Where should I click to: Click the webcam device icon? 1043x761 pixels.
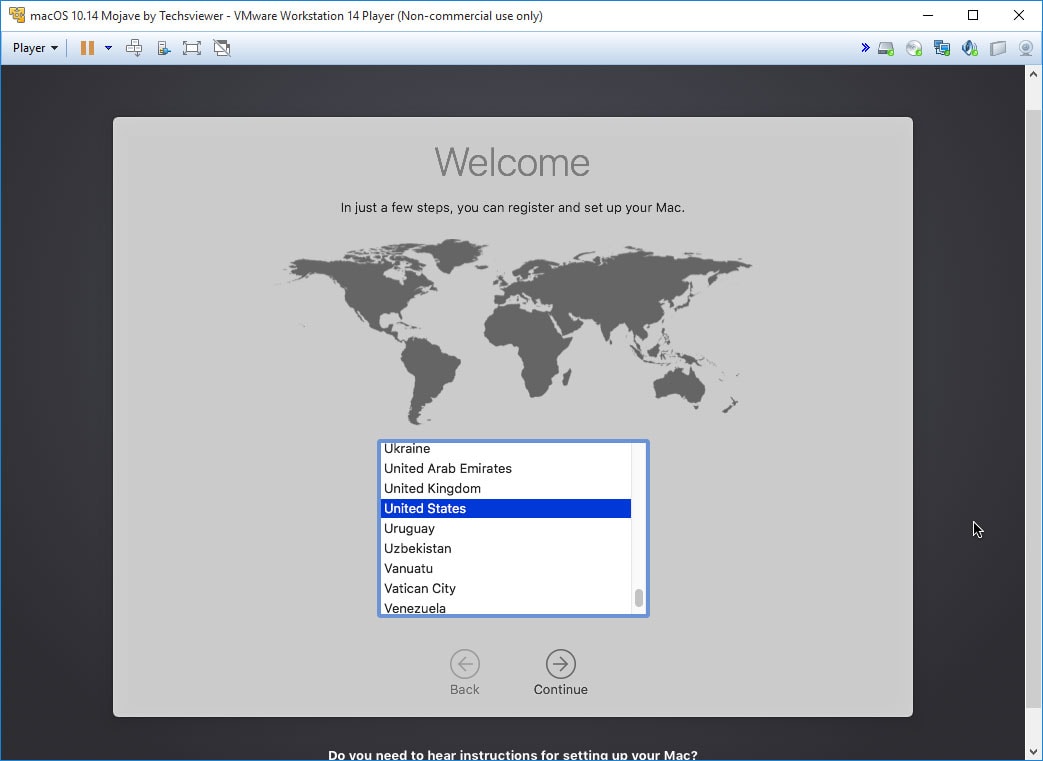click(1025, 48)
